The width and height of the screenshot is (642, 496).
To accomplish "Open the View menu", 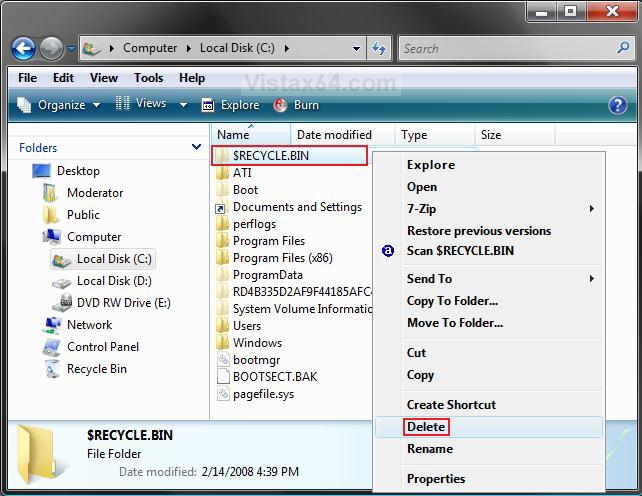I will coord(104,77).
